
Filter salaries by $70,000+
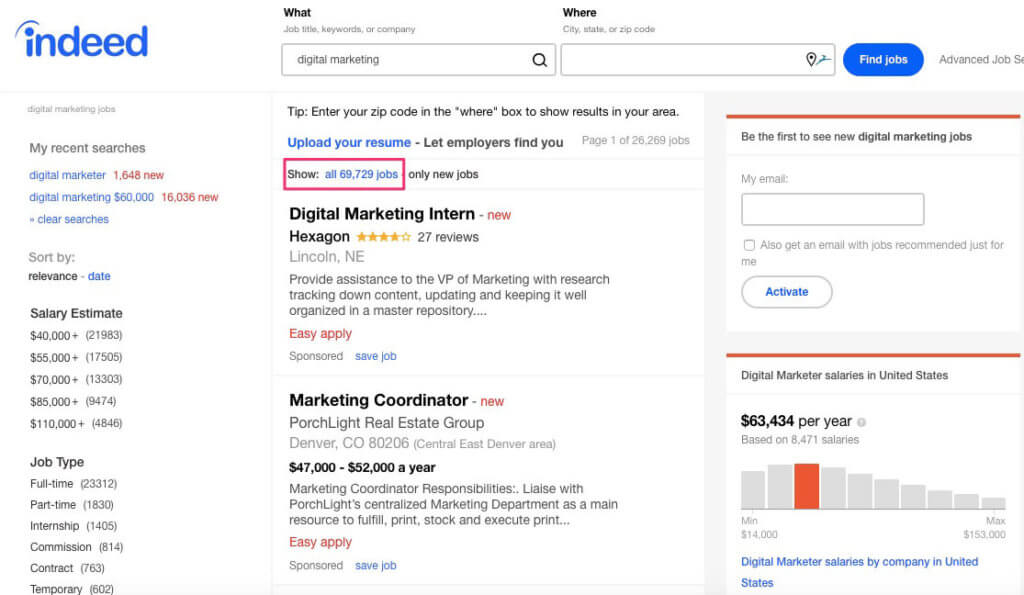(49, 381)
